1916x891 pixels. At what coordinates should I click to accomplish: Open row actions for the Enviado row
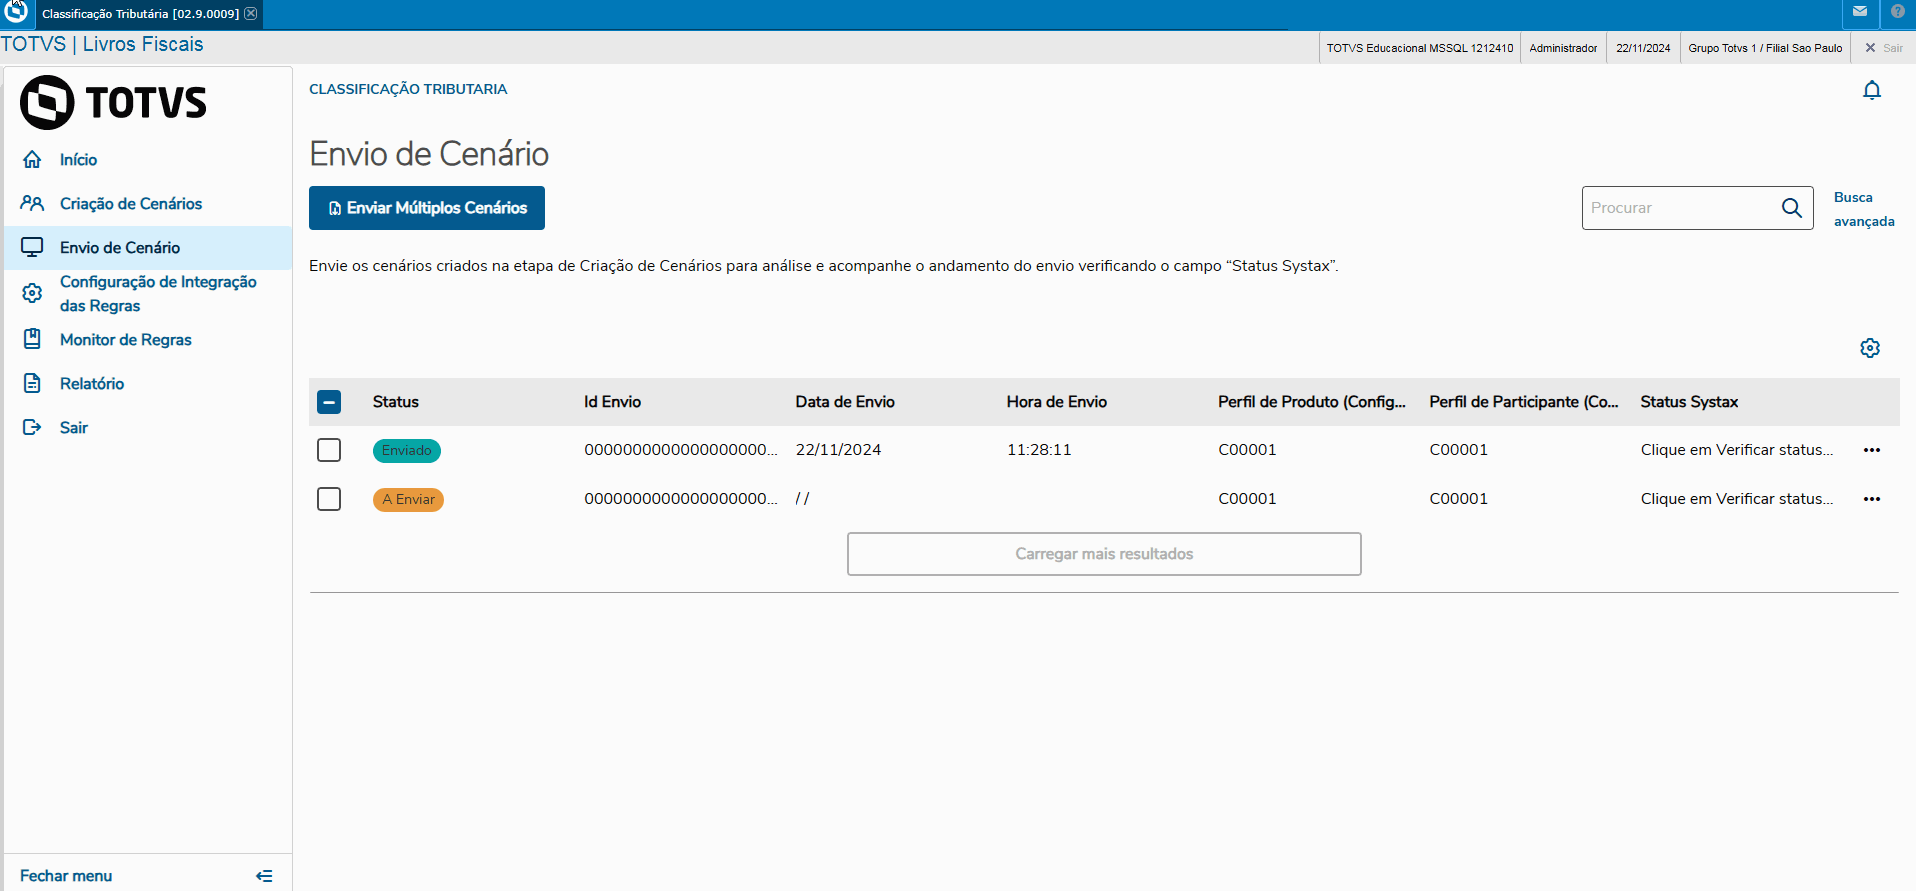[x=1872, y=450]
